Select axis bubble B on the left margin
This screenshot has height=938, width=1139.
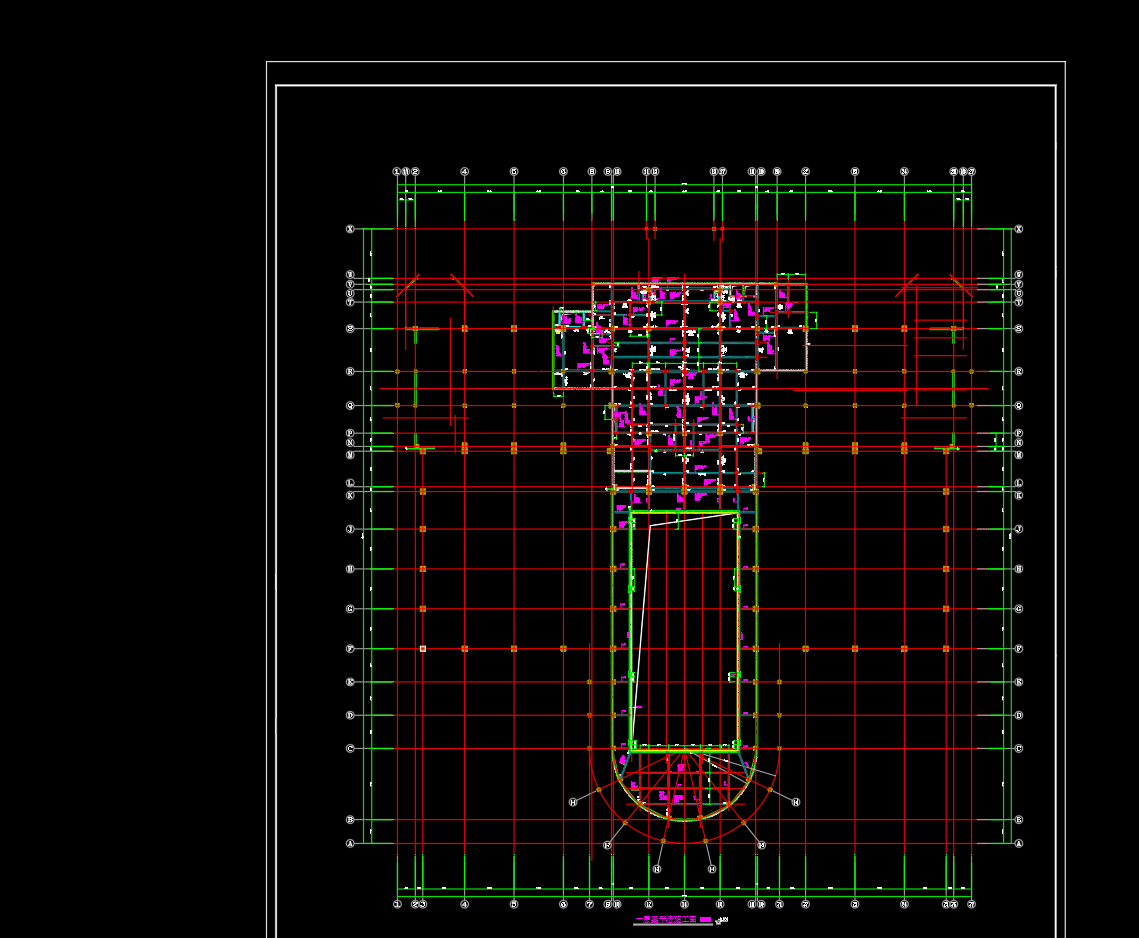pyautogui.click(x=350, y=820)
